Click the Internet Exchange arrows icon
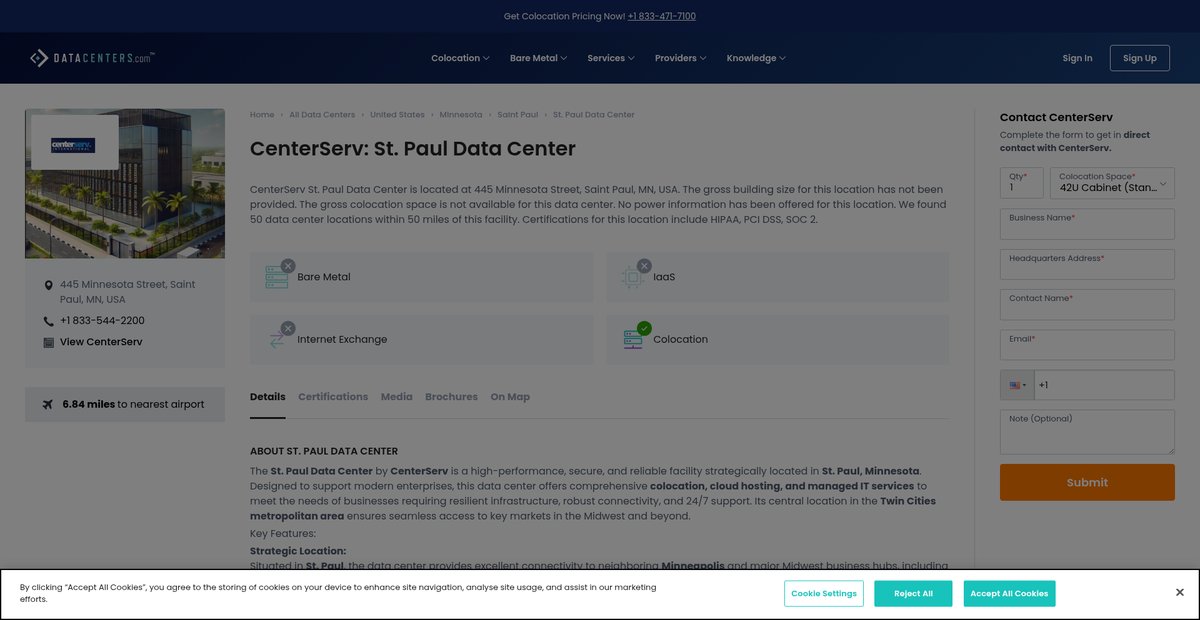The image size is (1200, 620). (277, 339)
